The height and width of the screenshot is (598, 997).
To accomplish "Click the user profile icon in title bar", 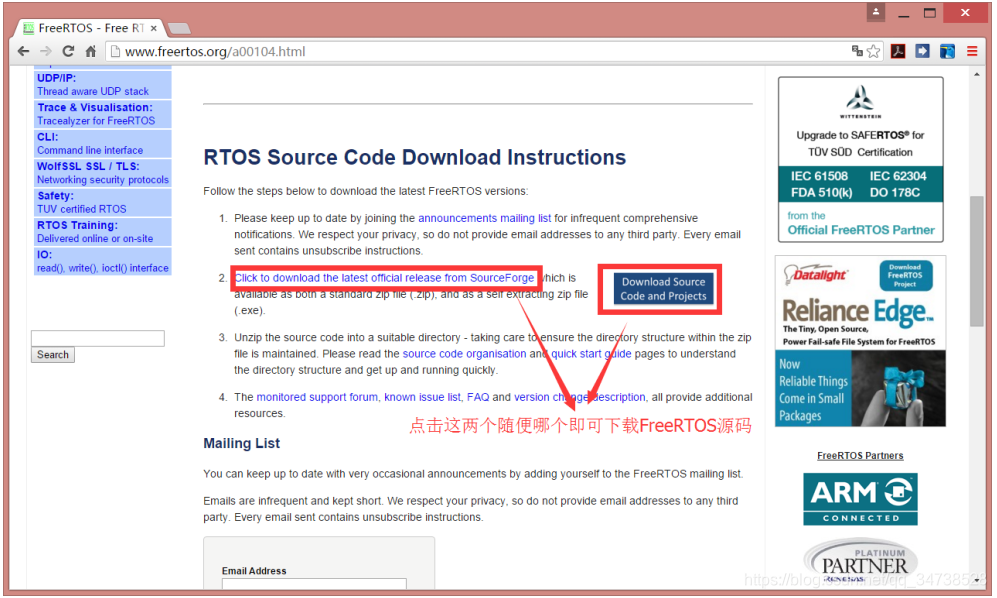I will (876, 12).
